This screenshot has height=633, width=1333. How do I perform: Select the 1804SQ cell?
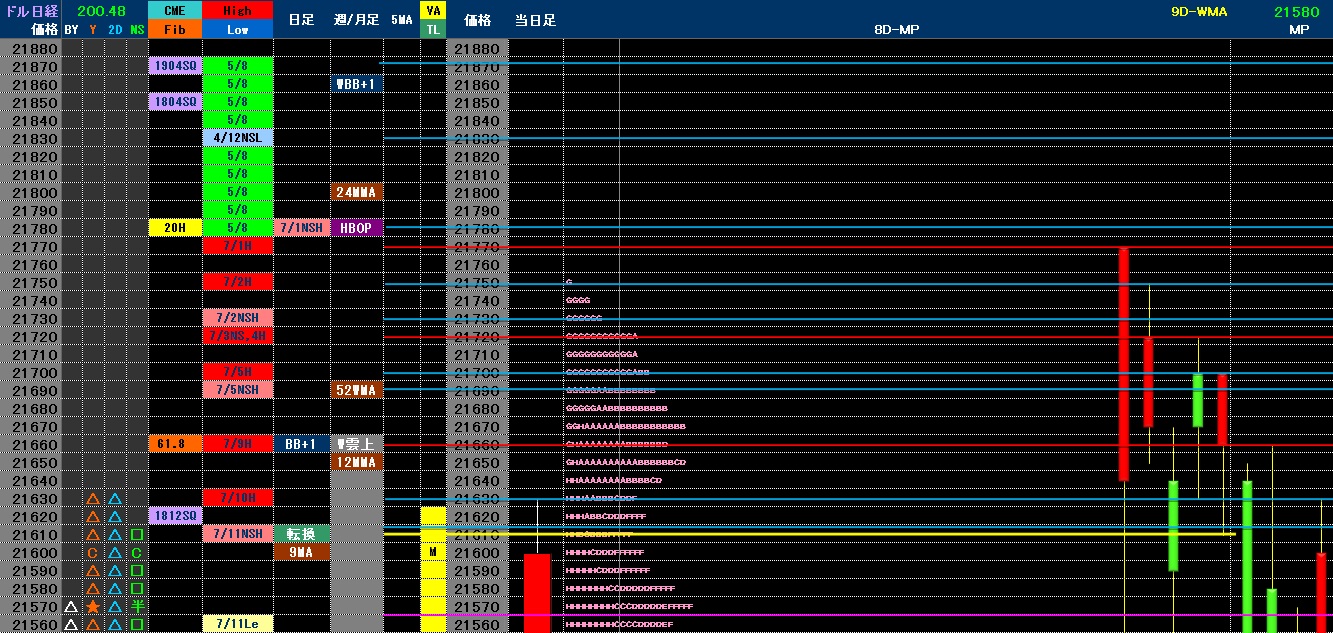175,102
